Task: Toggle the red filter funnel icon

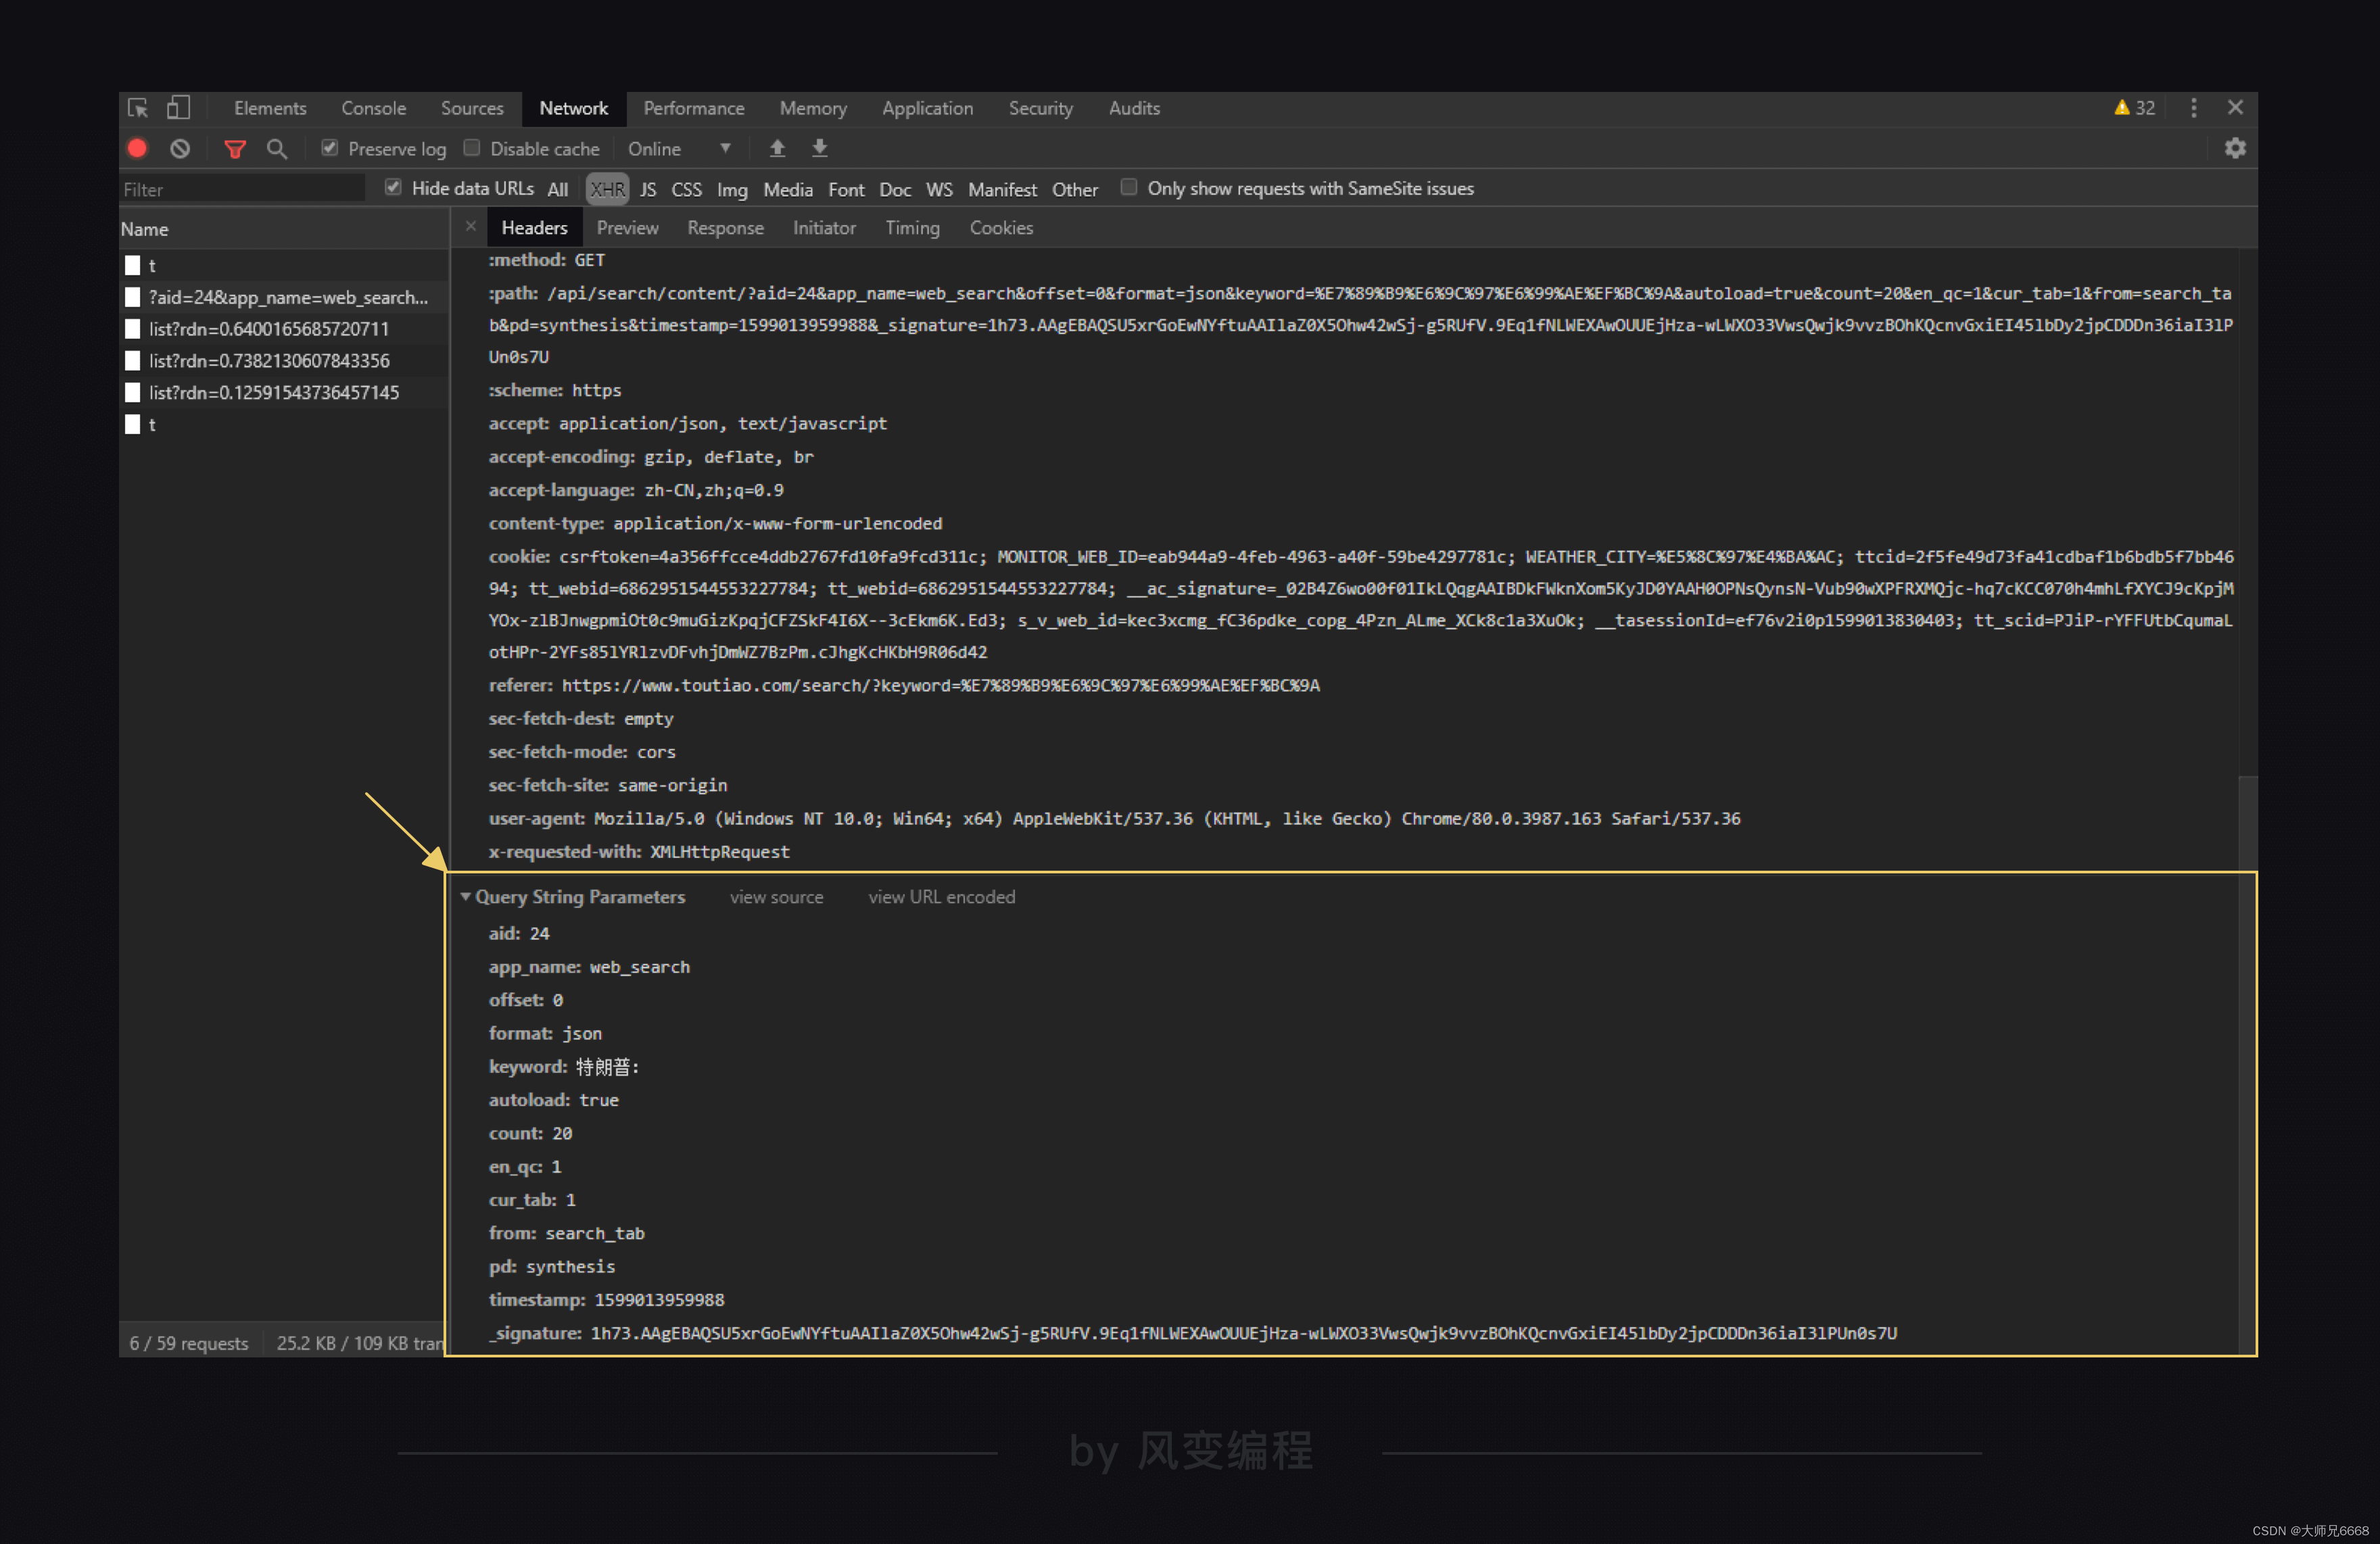Action: [x=235, y=149]
